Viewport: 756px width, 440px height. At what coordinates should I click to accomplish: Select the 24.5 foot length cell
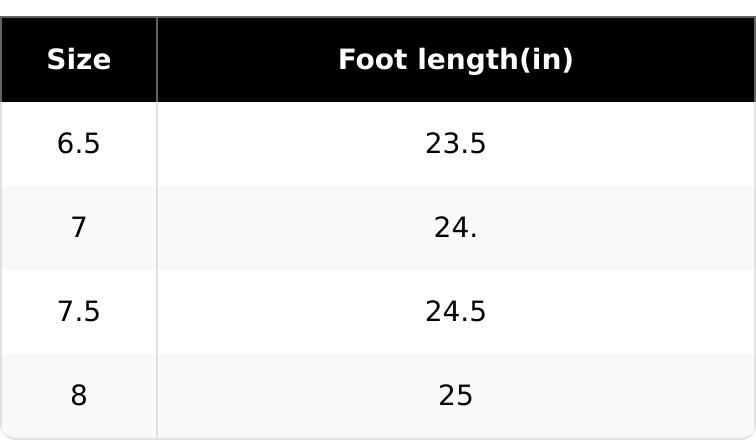(455, 312)
